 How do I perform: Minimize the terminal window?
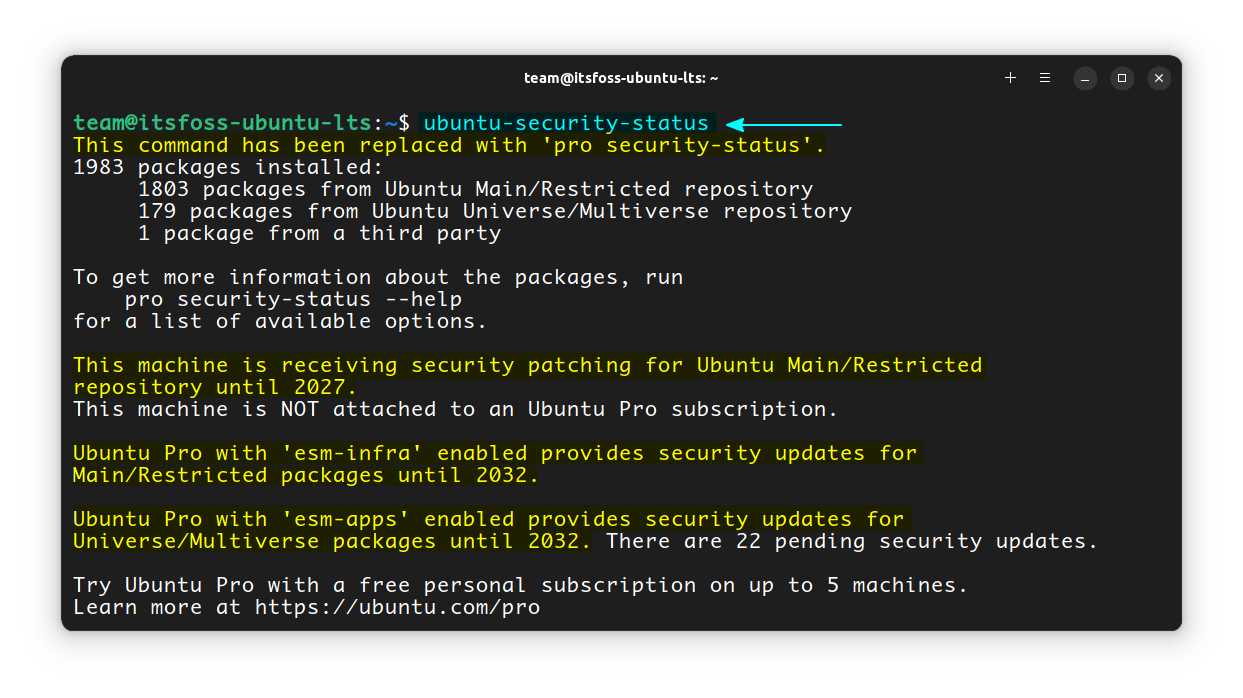(1084, 78)
